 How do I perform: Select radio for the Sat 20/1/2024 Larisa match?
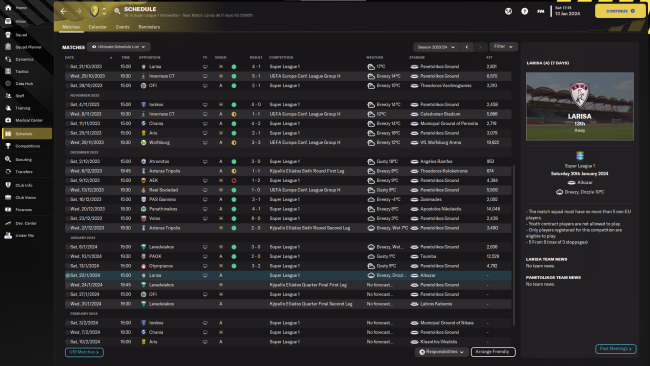click(x=67, y=275)
